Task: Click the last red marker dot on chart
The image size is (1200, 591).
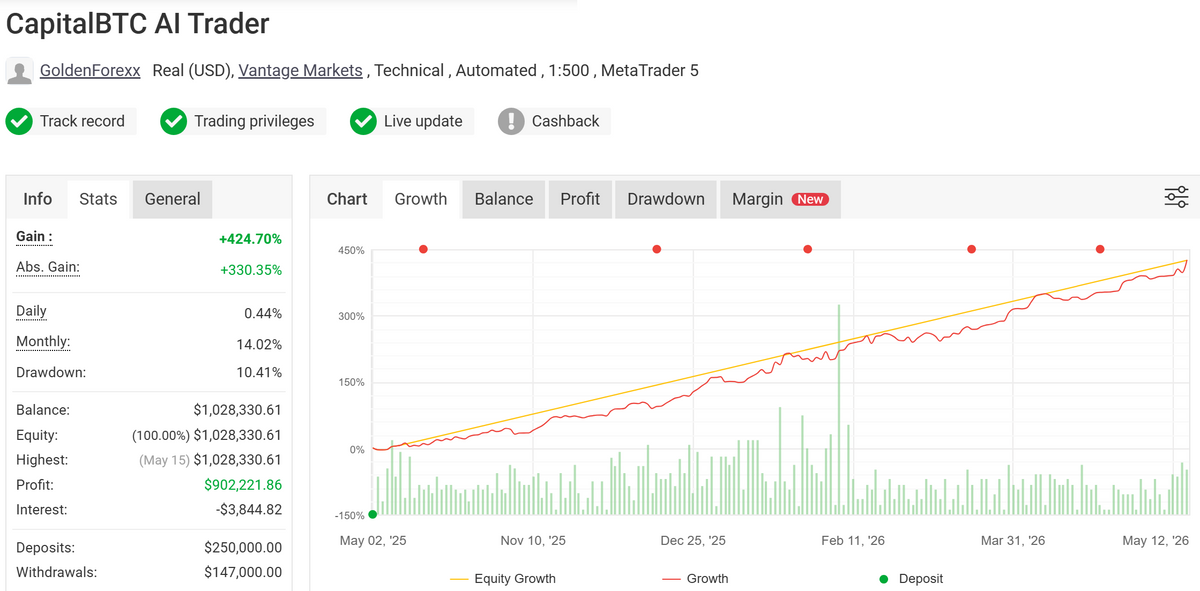Action: click(1100, 249)
